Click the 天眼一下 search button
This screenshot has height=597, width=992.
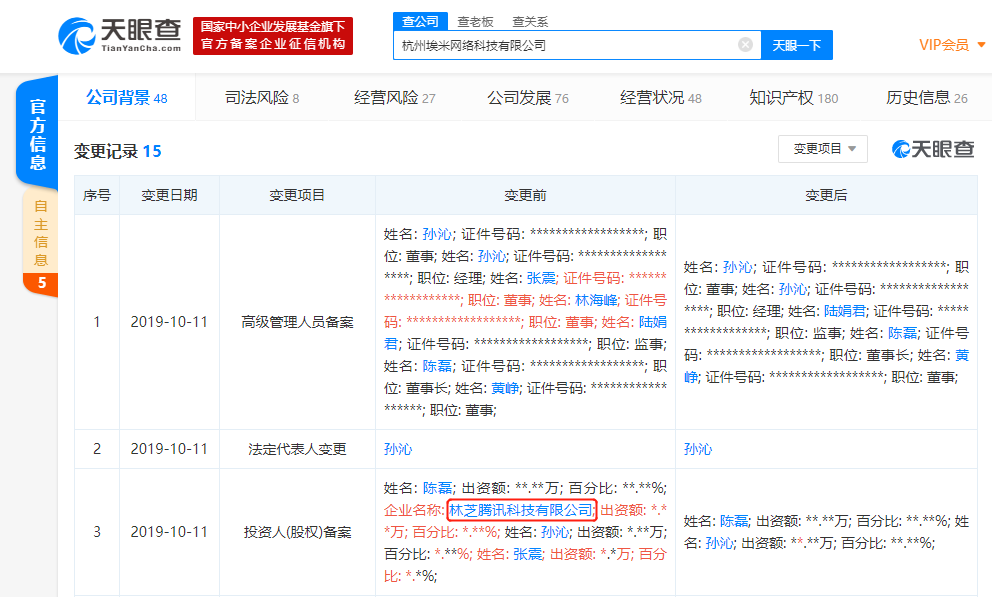tap(797, 45)
